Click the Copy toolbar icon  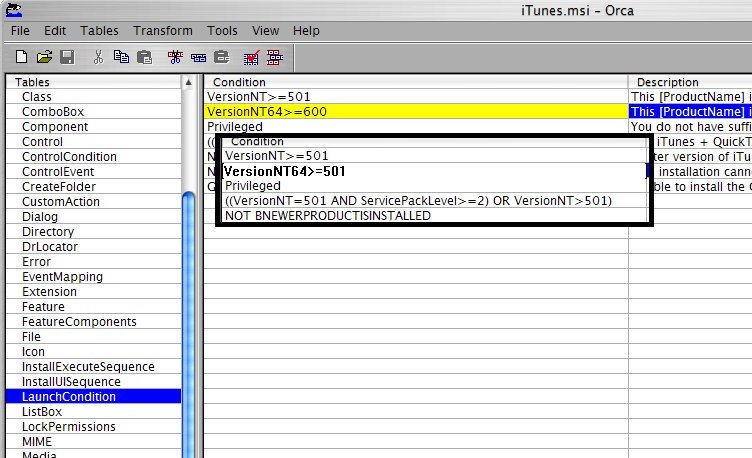[121, 57]
